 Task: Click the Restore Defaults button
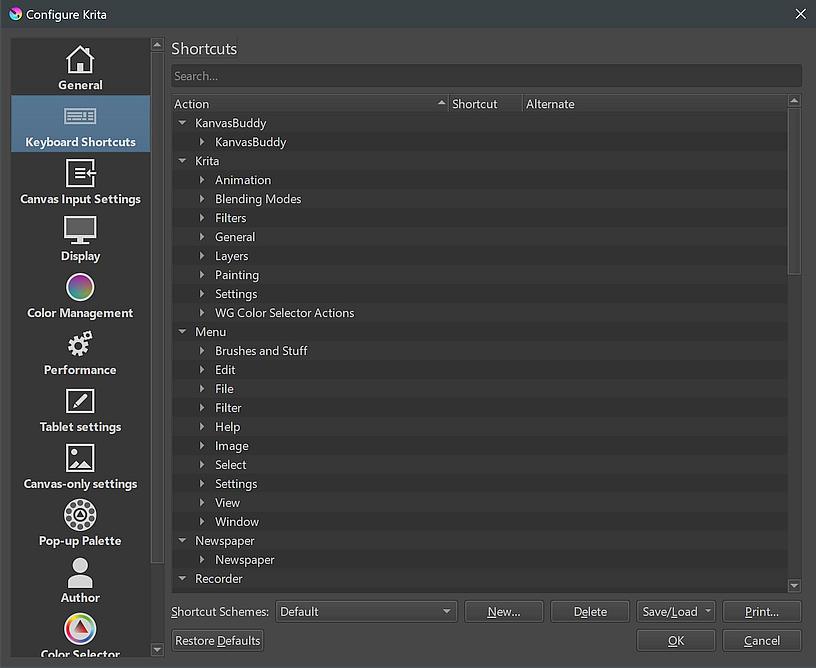click(217, 640)
